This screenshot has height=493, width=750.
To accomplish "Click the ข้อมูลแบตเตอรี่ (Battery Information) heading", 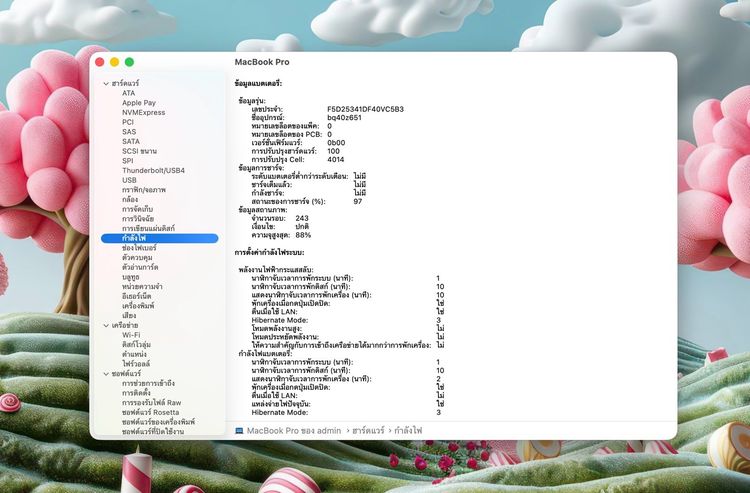I will tap(258, 84).
